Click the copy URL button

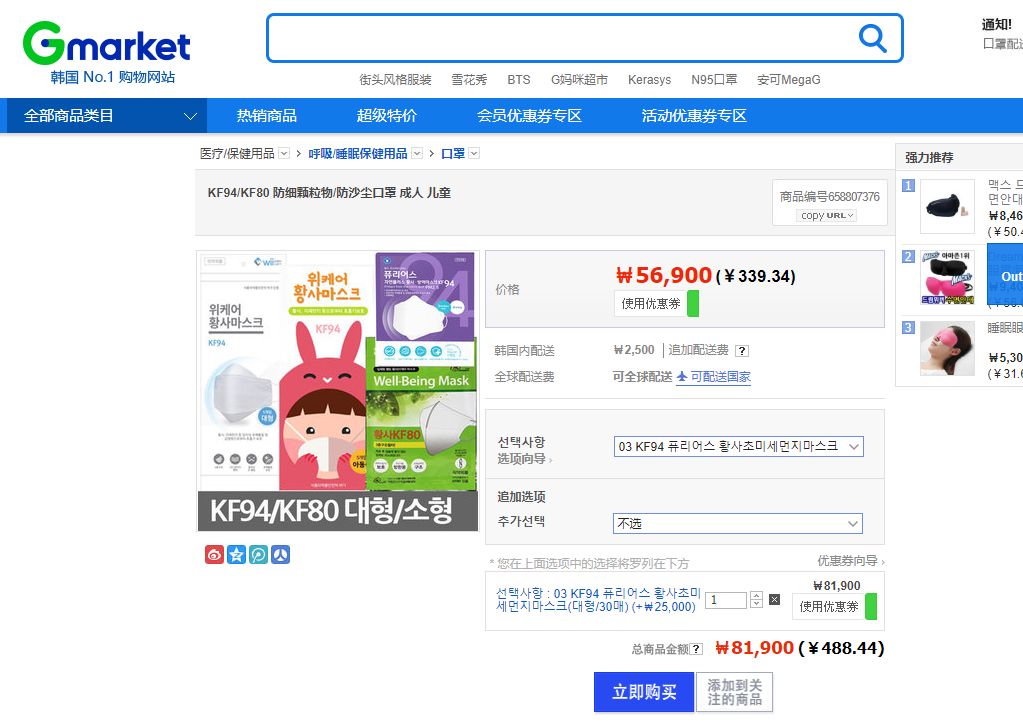pos(827,216)
